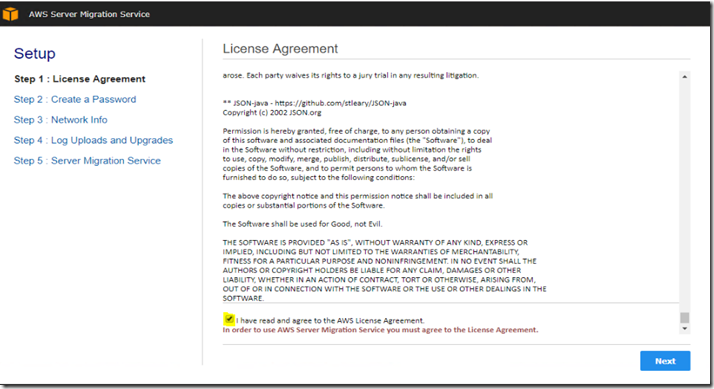Image resolution: width=714 pixels, height=389 pixels.
Task: Open Step 3 : Network Info
Action: click(61, 120)
